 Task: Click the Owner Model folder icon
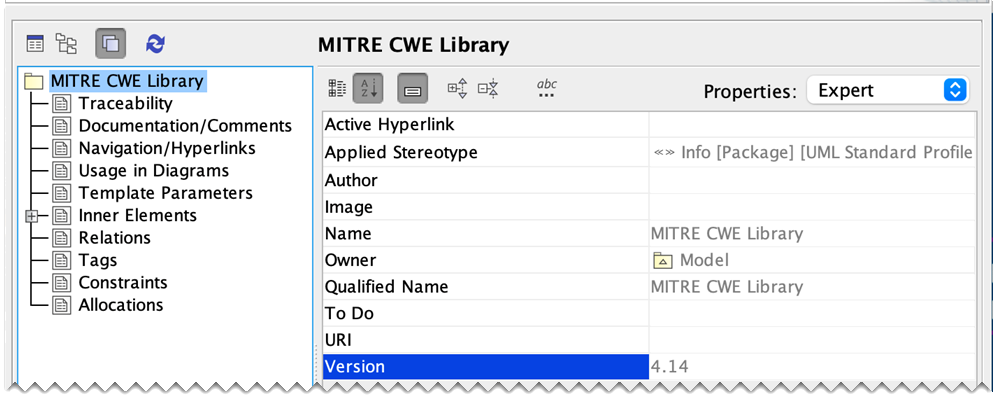coord(661,261)
